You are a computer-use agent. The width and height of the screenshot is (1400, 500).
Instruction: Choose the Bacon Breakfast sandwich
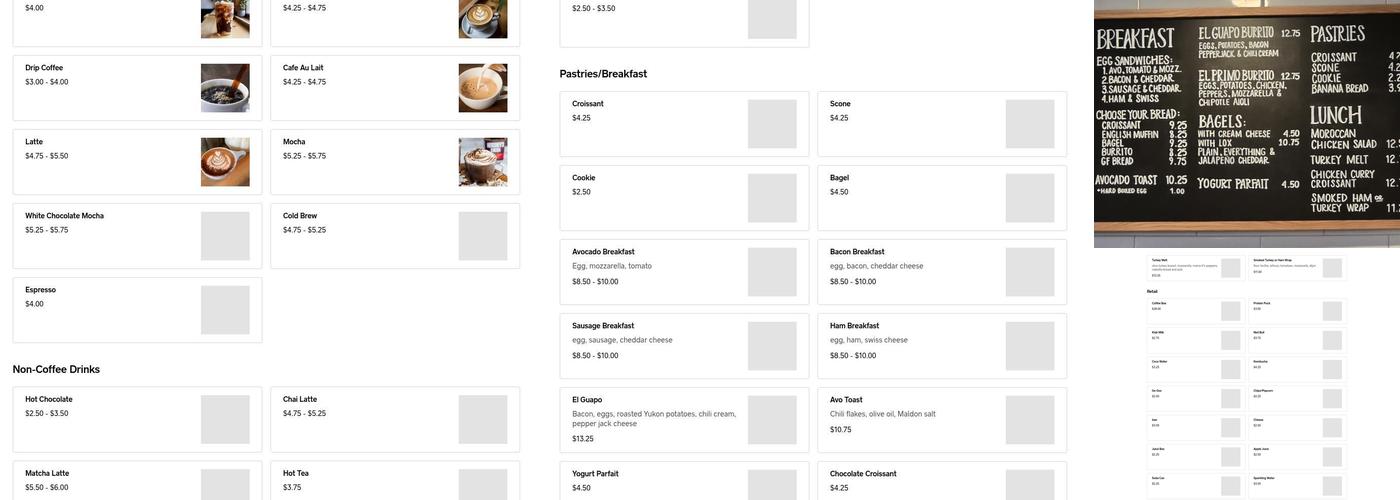942,272
